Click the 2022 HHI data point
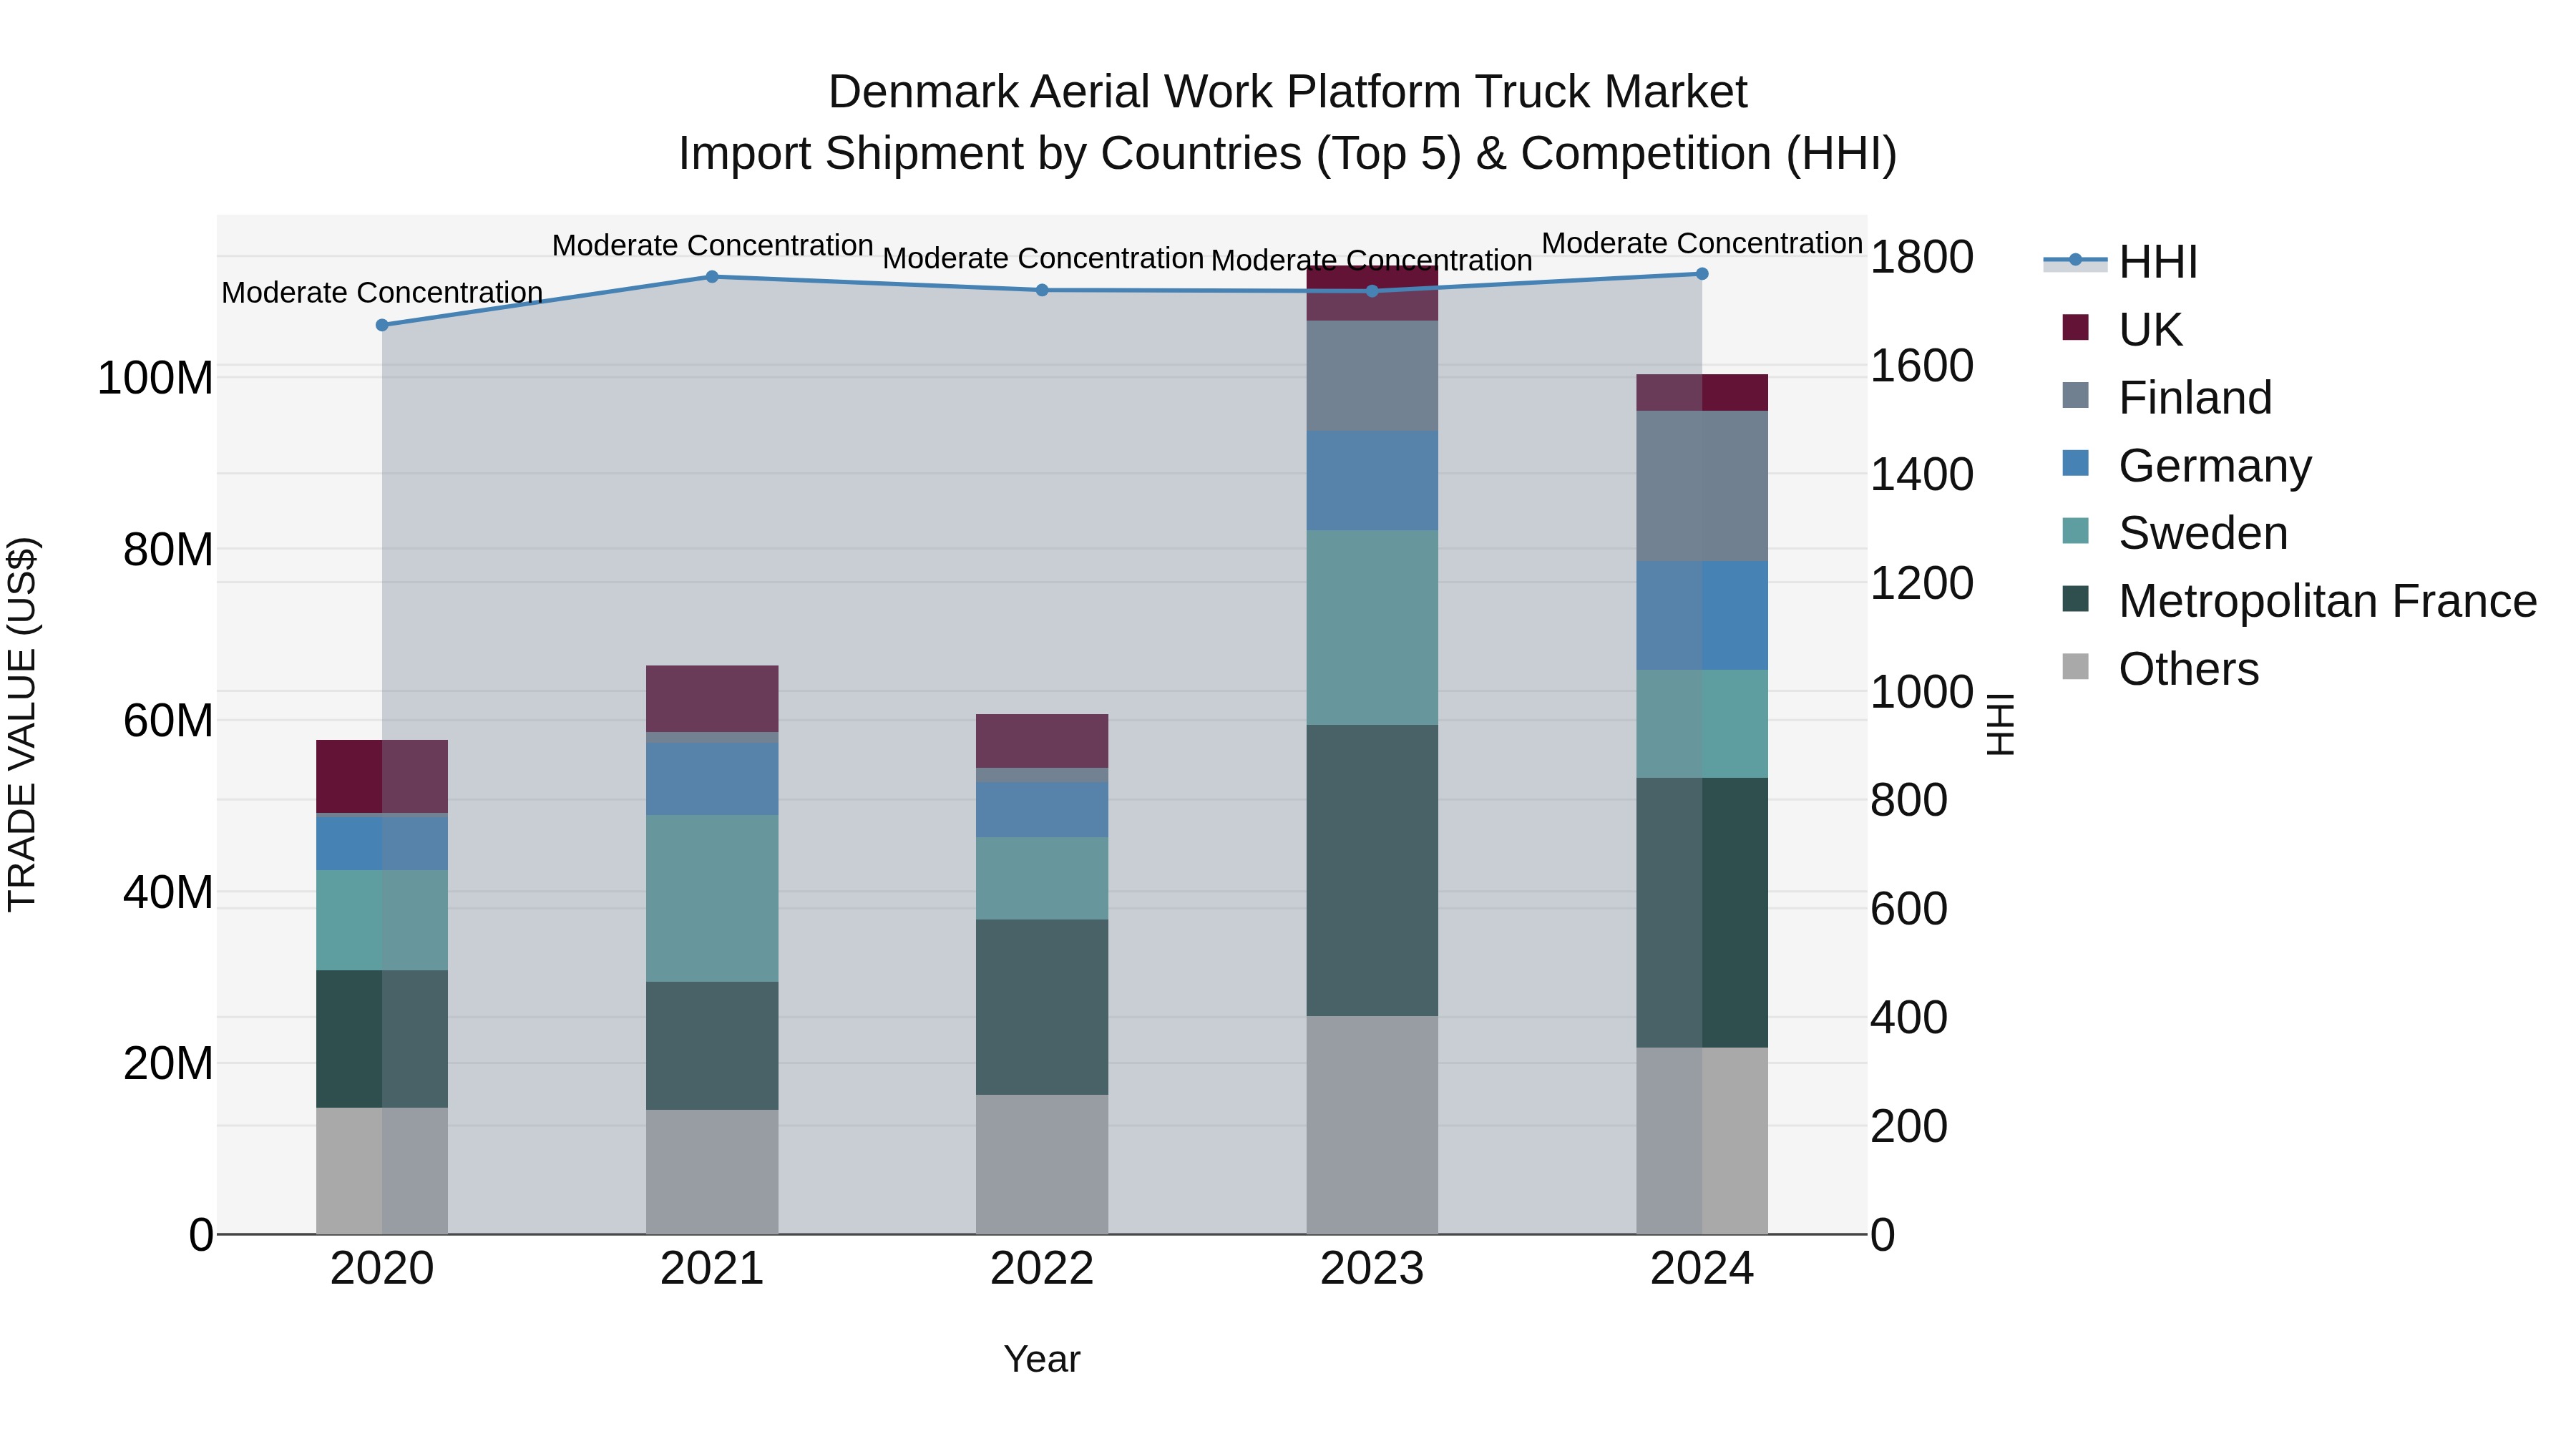The height and width of the screenshot is (1449, 2576). tap(1042, 290)
